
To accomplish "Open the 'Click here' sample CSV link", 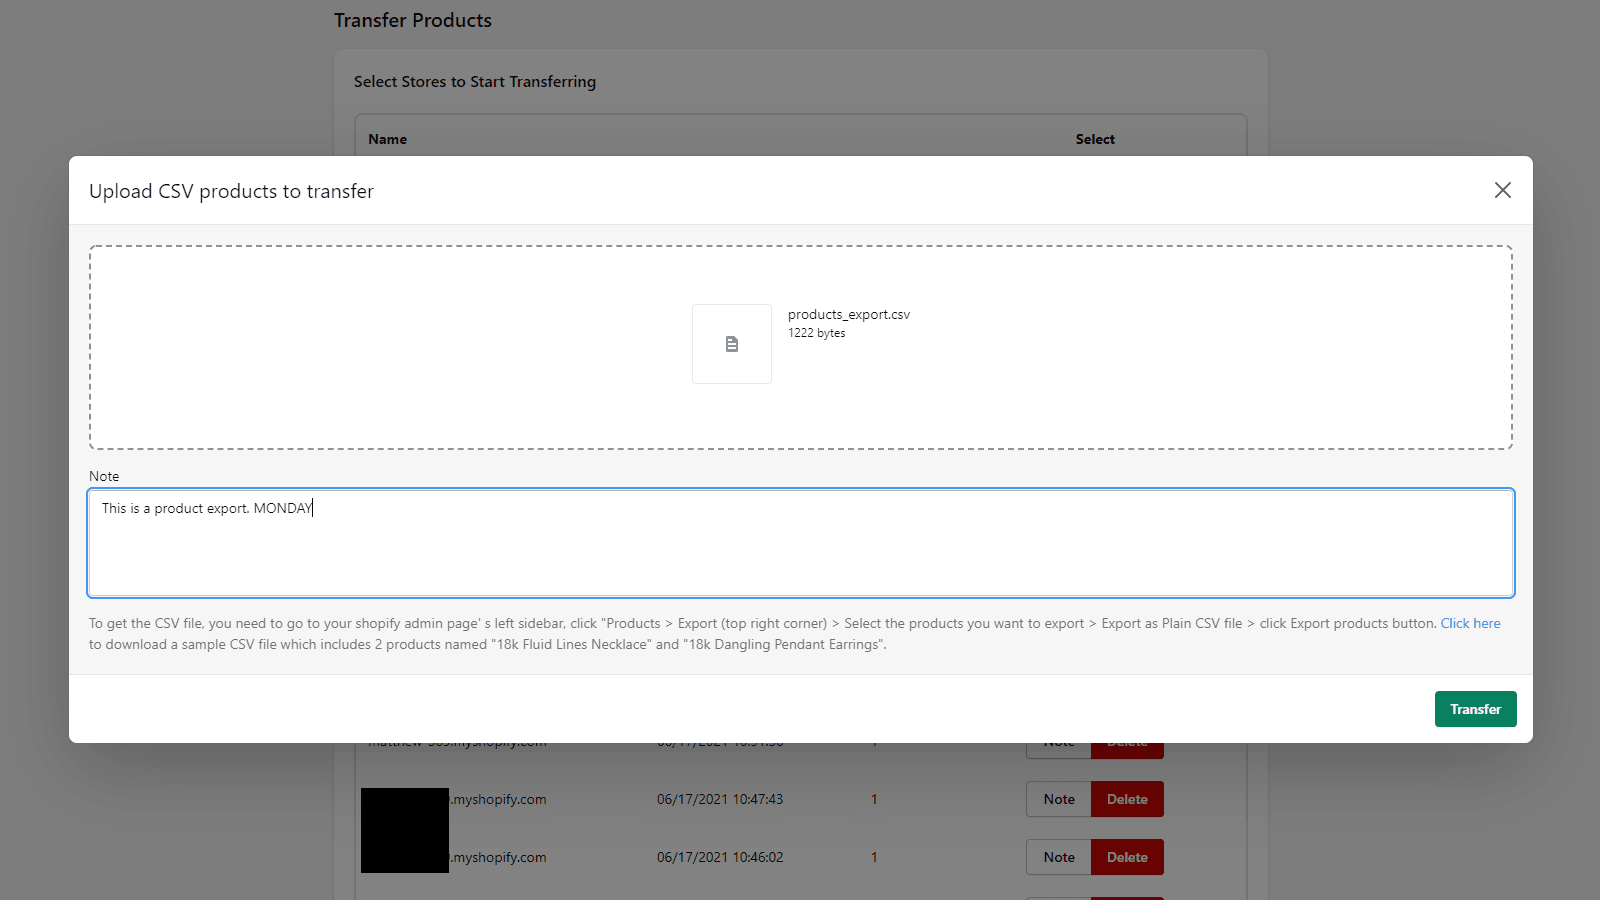I will pos(1470,623).
